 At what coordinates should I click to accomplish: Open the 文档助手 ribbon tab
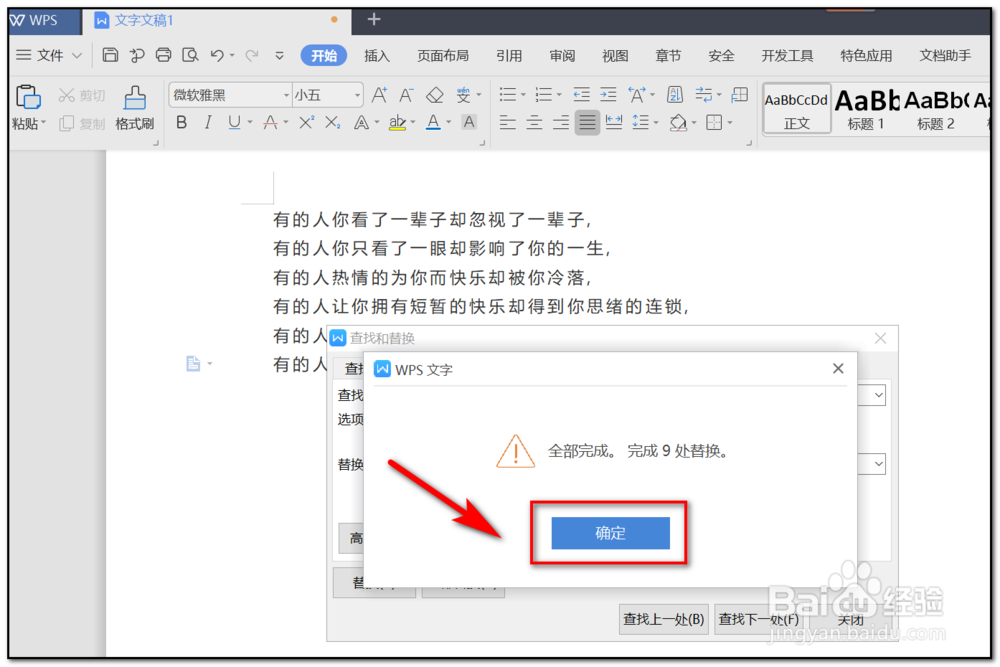pos(945,56)
